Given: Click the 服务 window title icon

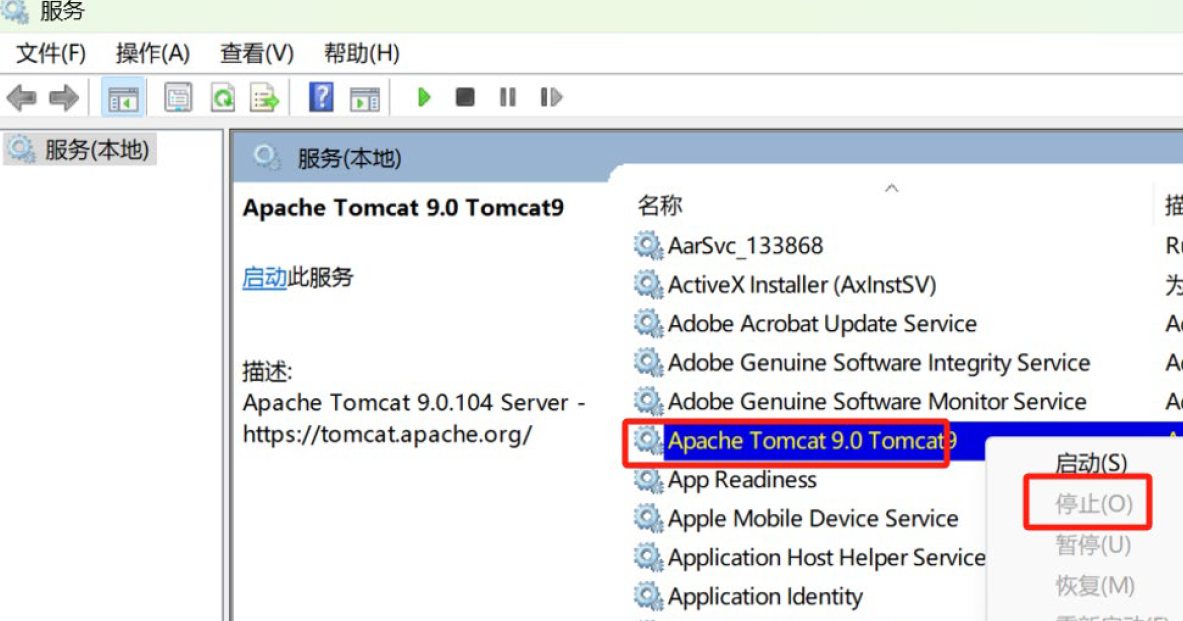Looking at the screenshot, I should [x=15, y=11].
